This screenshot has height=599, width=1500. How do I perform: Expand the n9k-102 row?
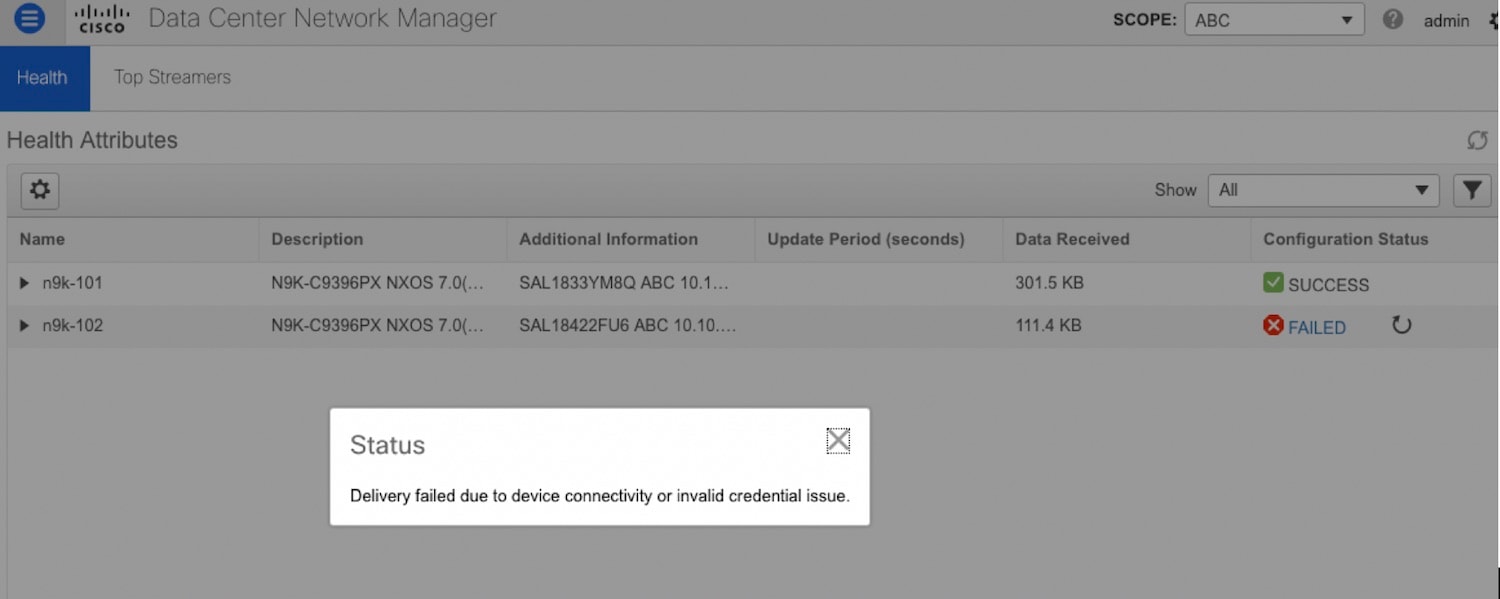click(x=25, y=325)
